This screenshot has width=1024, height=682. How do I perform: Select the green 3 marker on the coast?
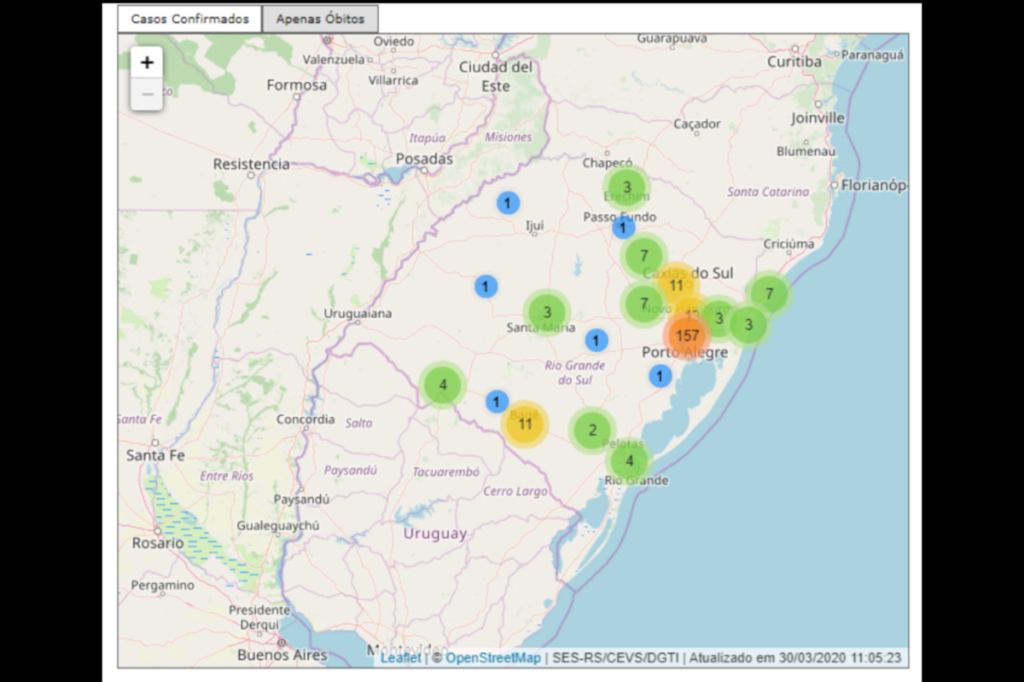tap(748, 324)
